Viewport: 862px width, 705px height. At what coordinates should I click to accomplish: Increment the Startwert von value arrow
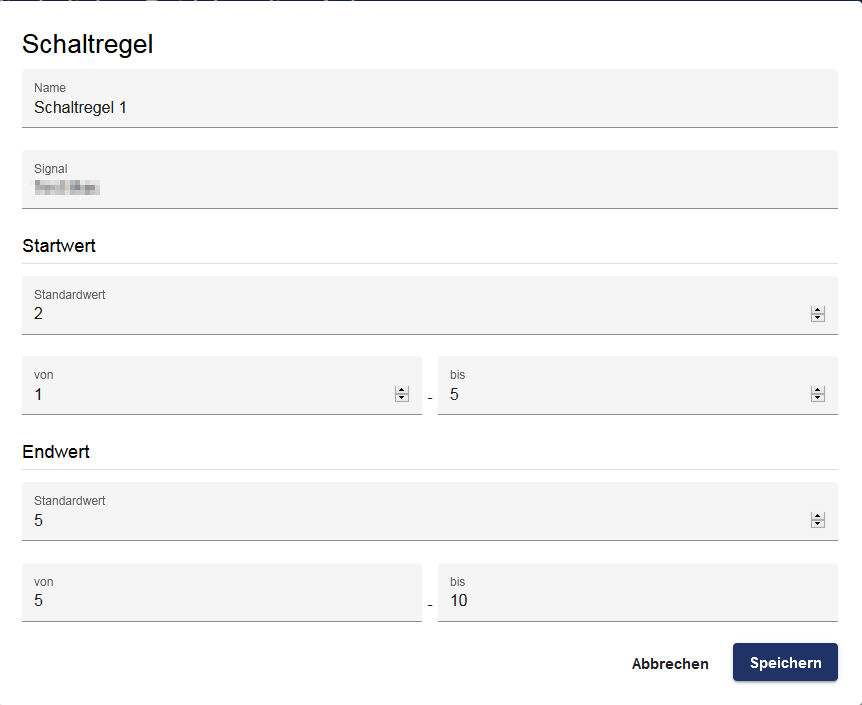(401, 390)
